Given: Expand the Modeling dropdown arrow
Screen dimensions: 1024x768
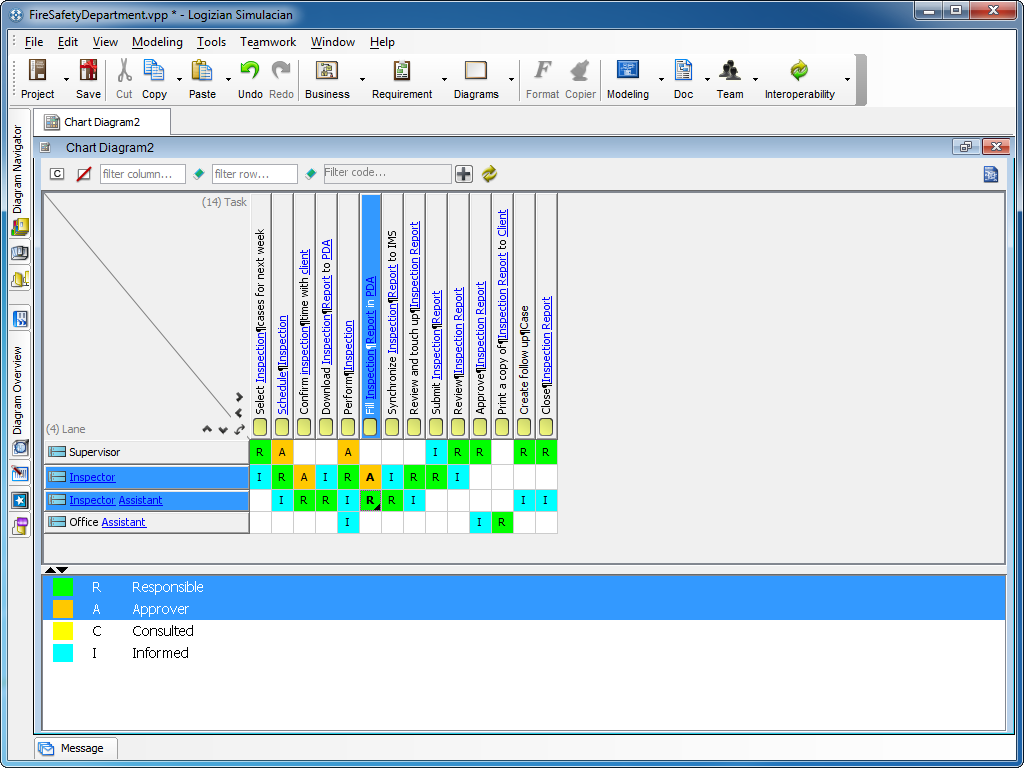Looking at the screenshot, I should [x=661, y=80].
